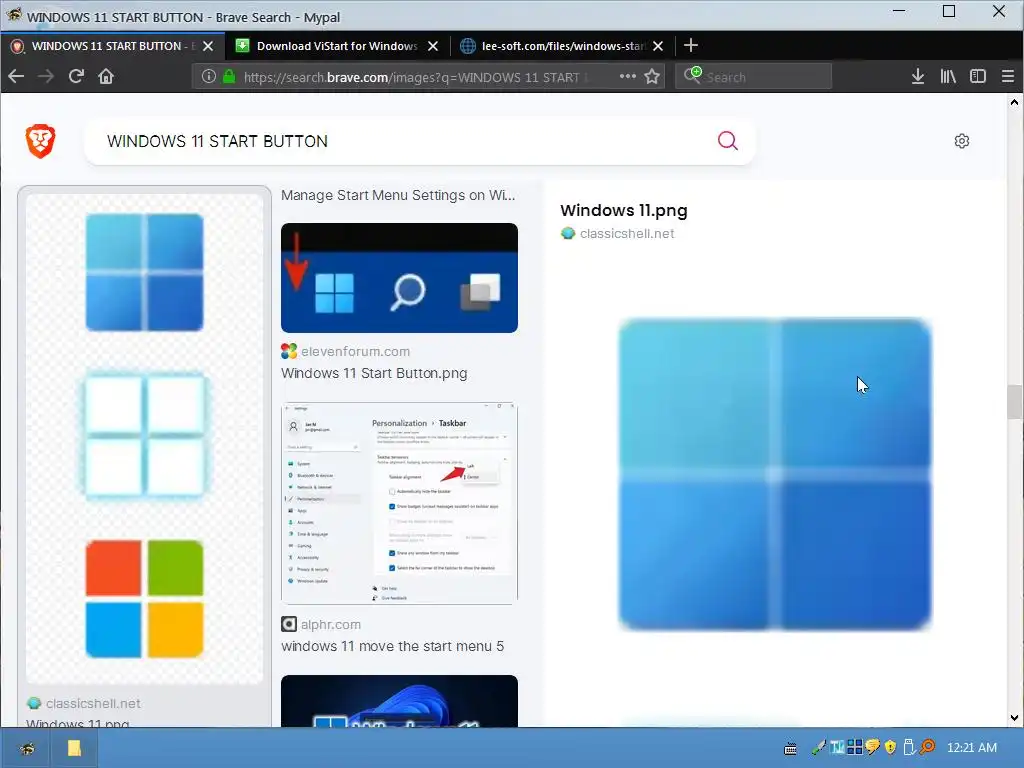Click the four blue squares tray icon
1024x768 pixels.
855,746
